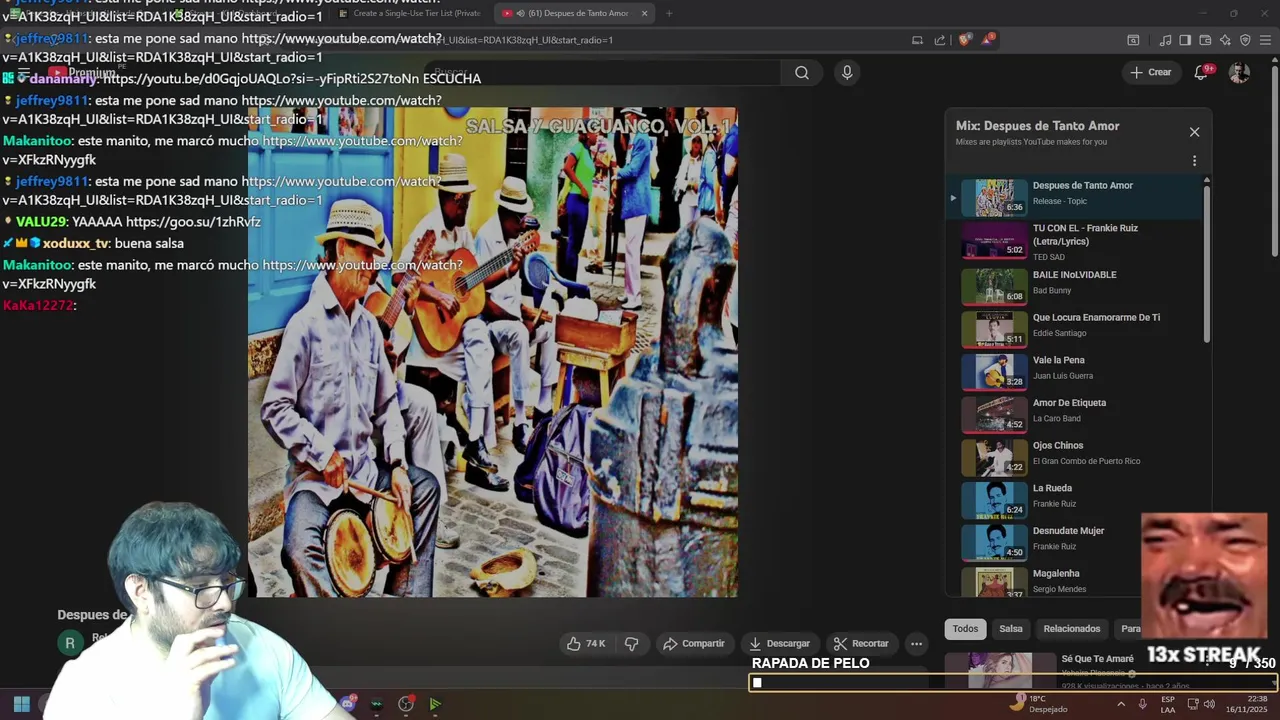
Task: Open the weather widget showing 18°C
Action: (1038, 704)
